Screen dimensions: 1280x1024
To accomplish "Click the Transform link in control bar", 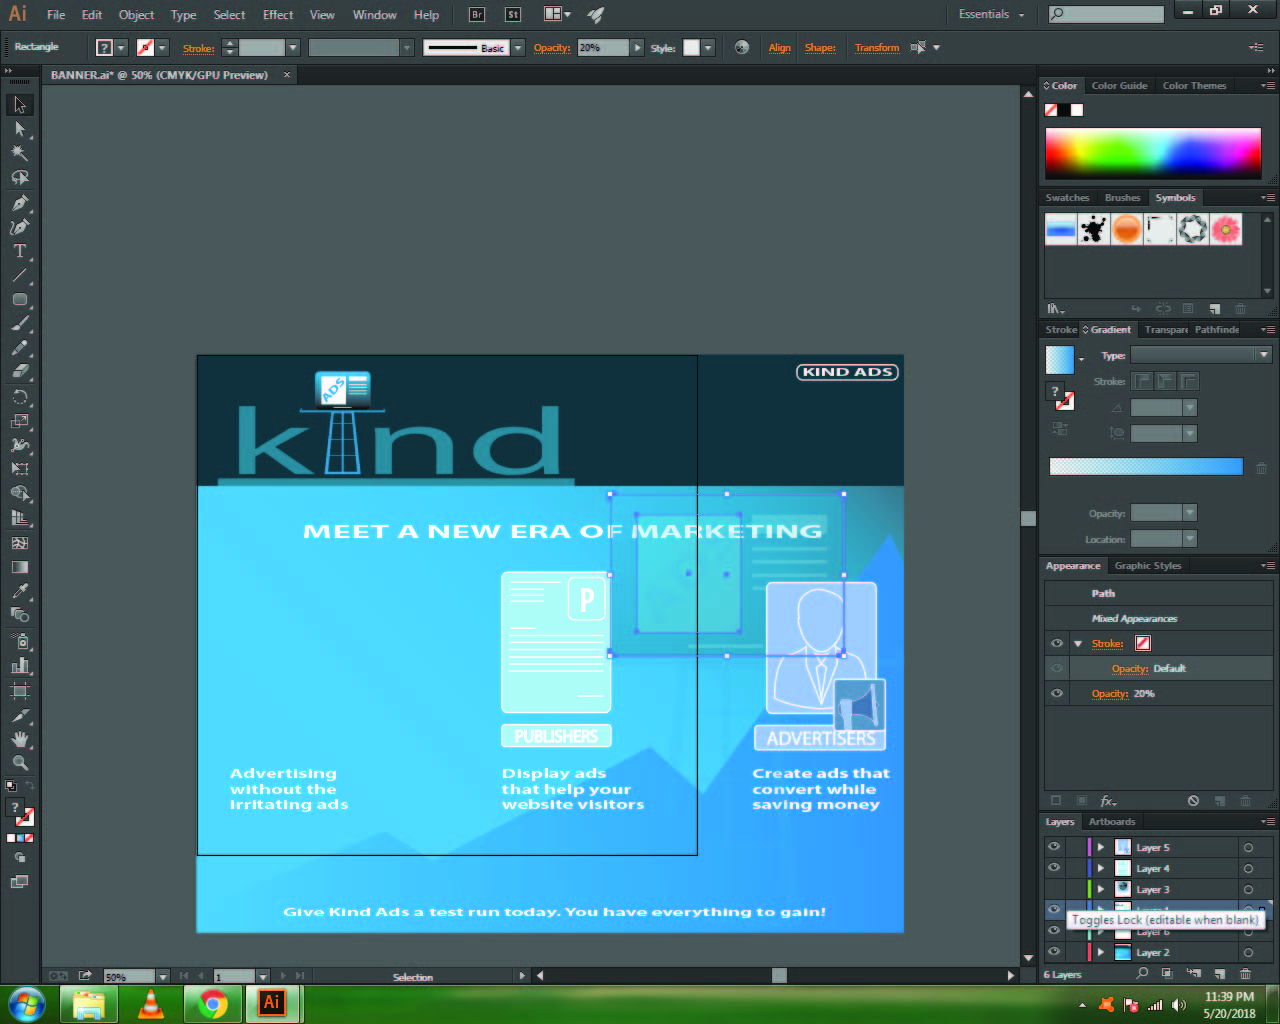I will tap(877, 47).
